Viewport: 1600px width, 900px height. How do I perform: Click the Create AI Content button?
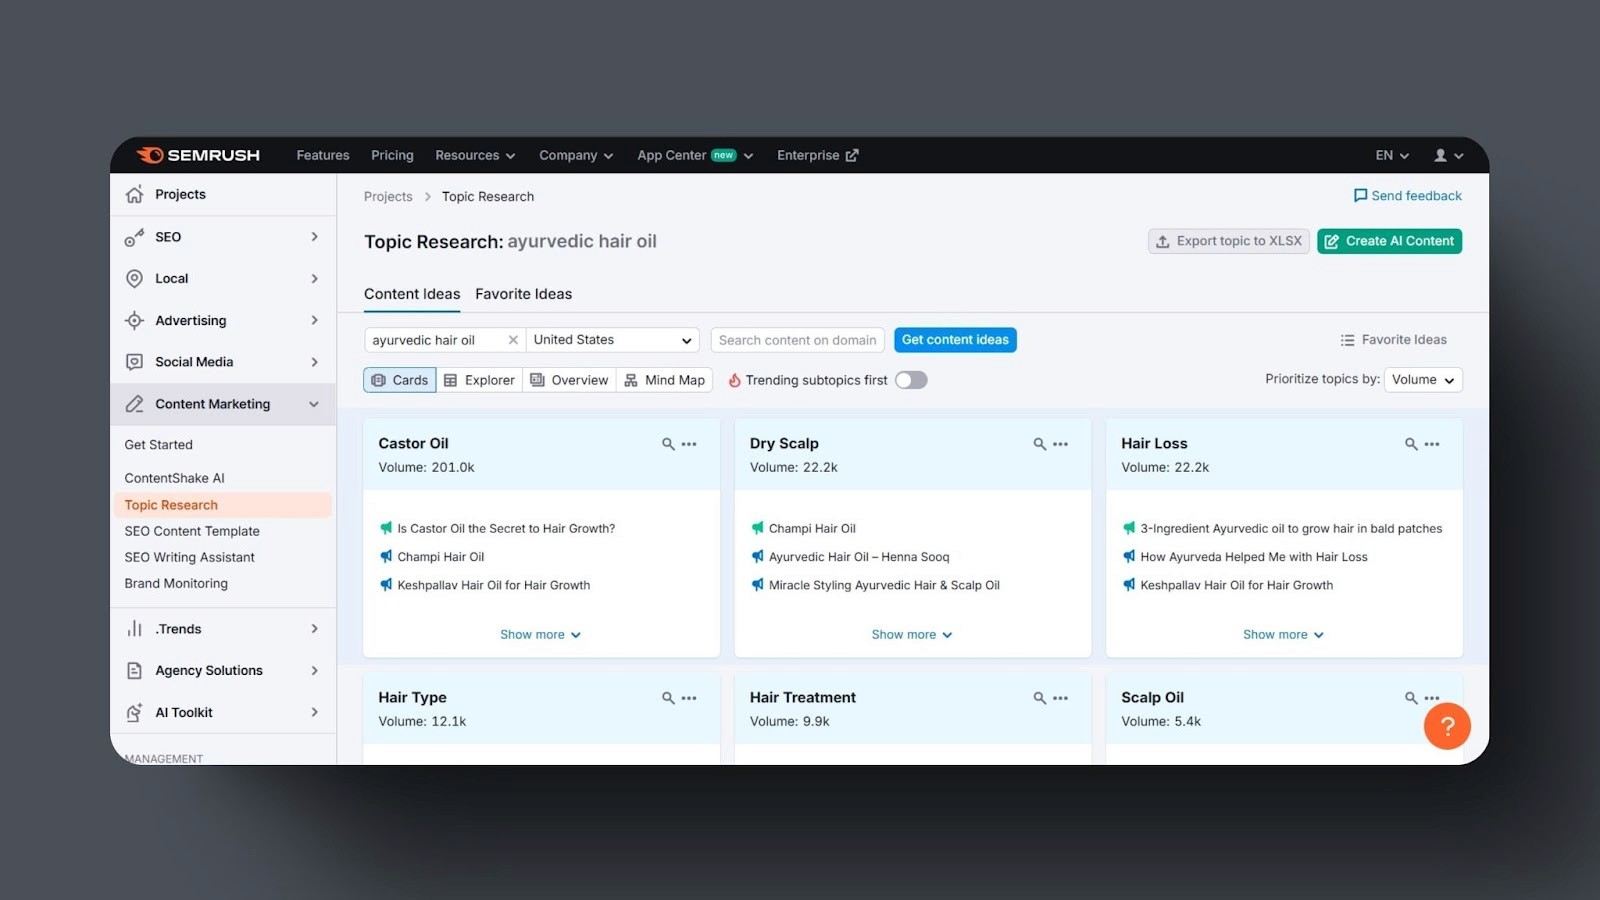pos(1389,241)
